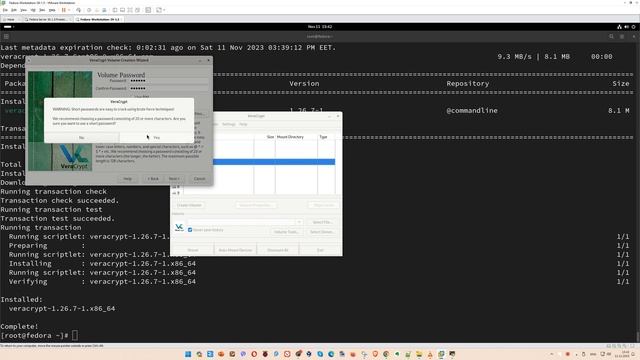The image size is (640, 360).
Task: Click VMware pause virtual machine icon
Action: click(64, 10)
